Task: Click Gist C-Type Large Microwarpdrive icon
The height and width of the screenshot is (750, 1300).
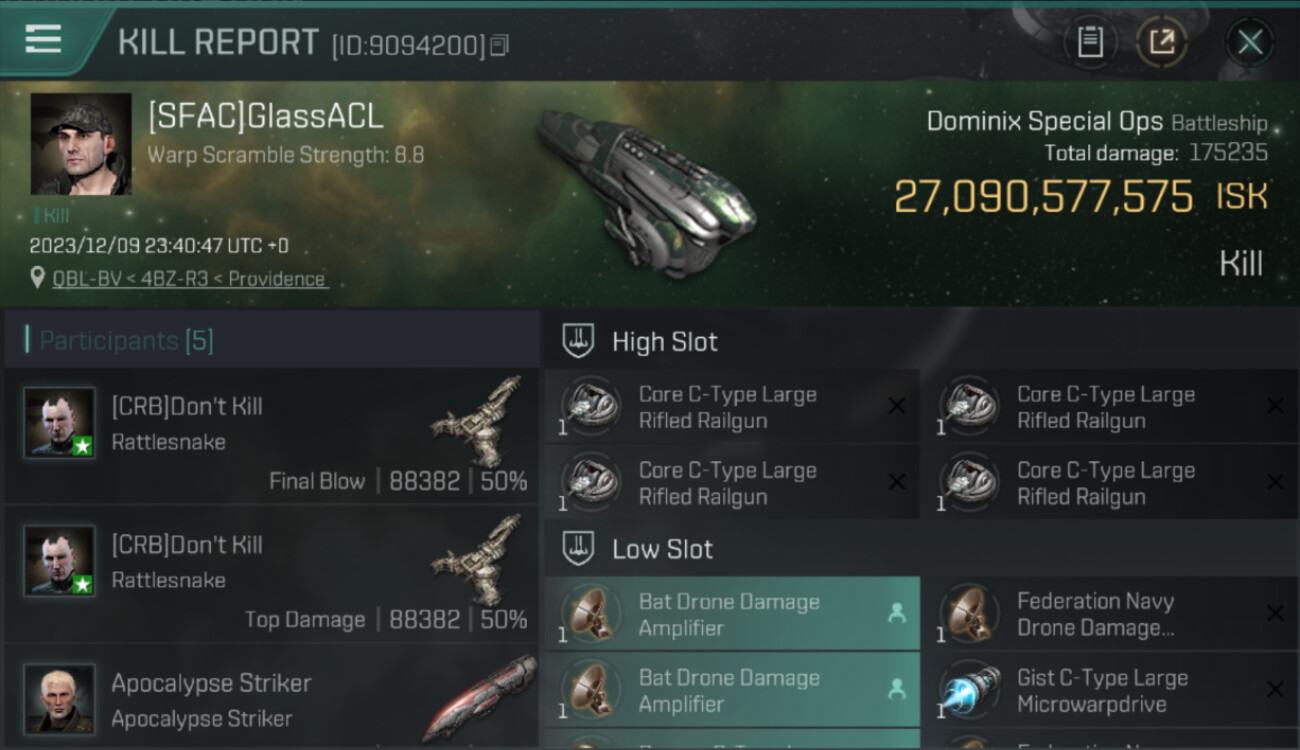Action: coord(969,689)
